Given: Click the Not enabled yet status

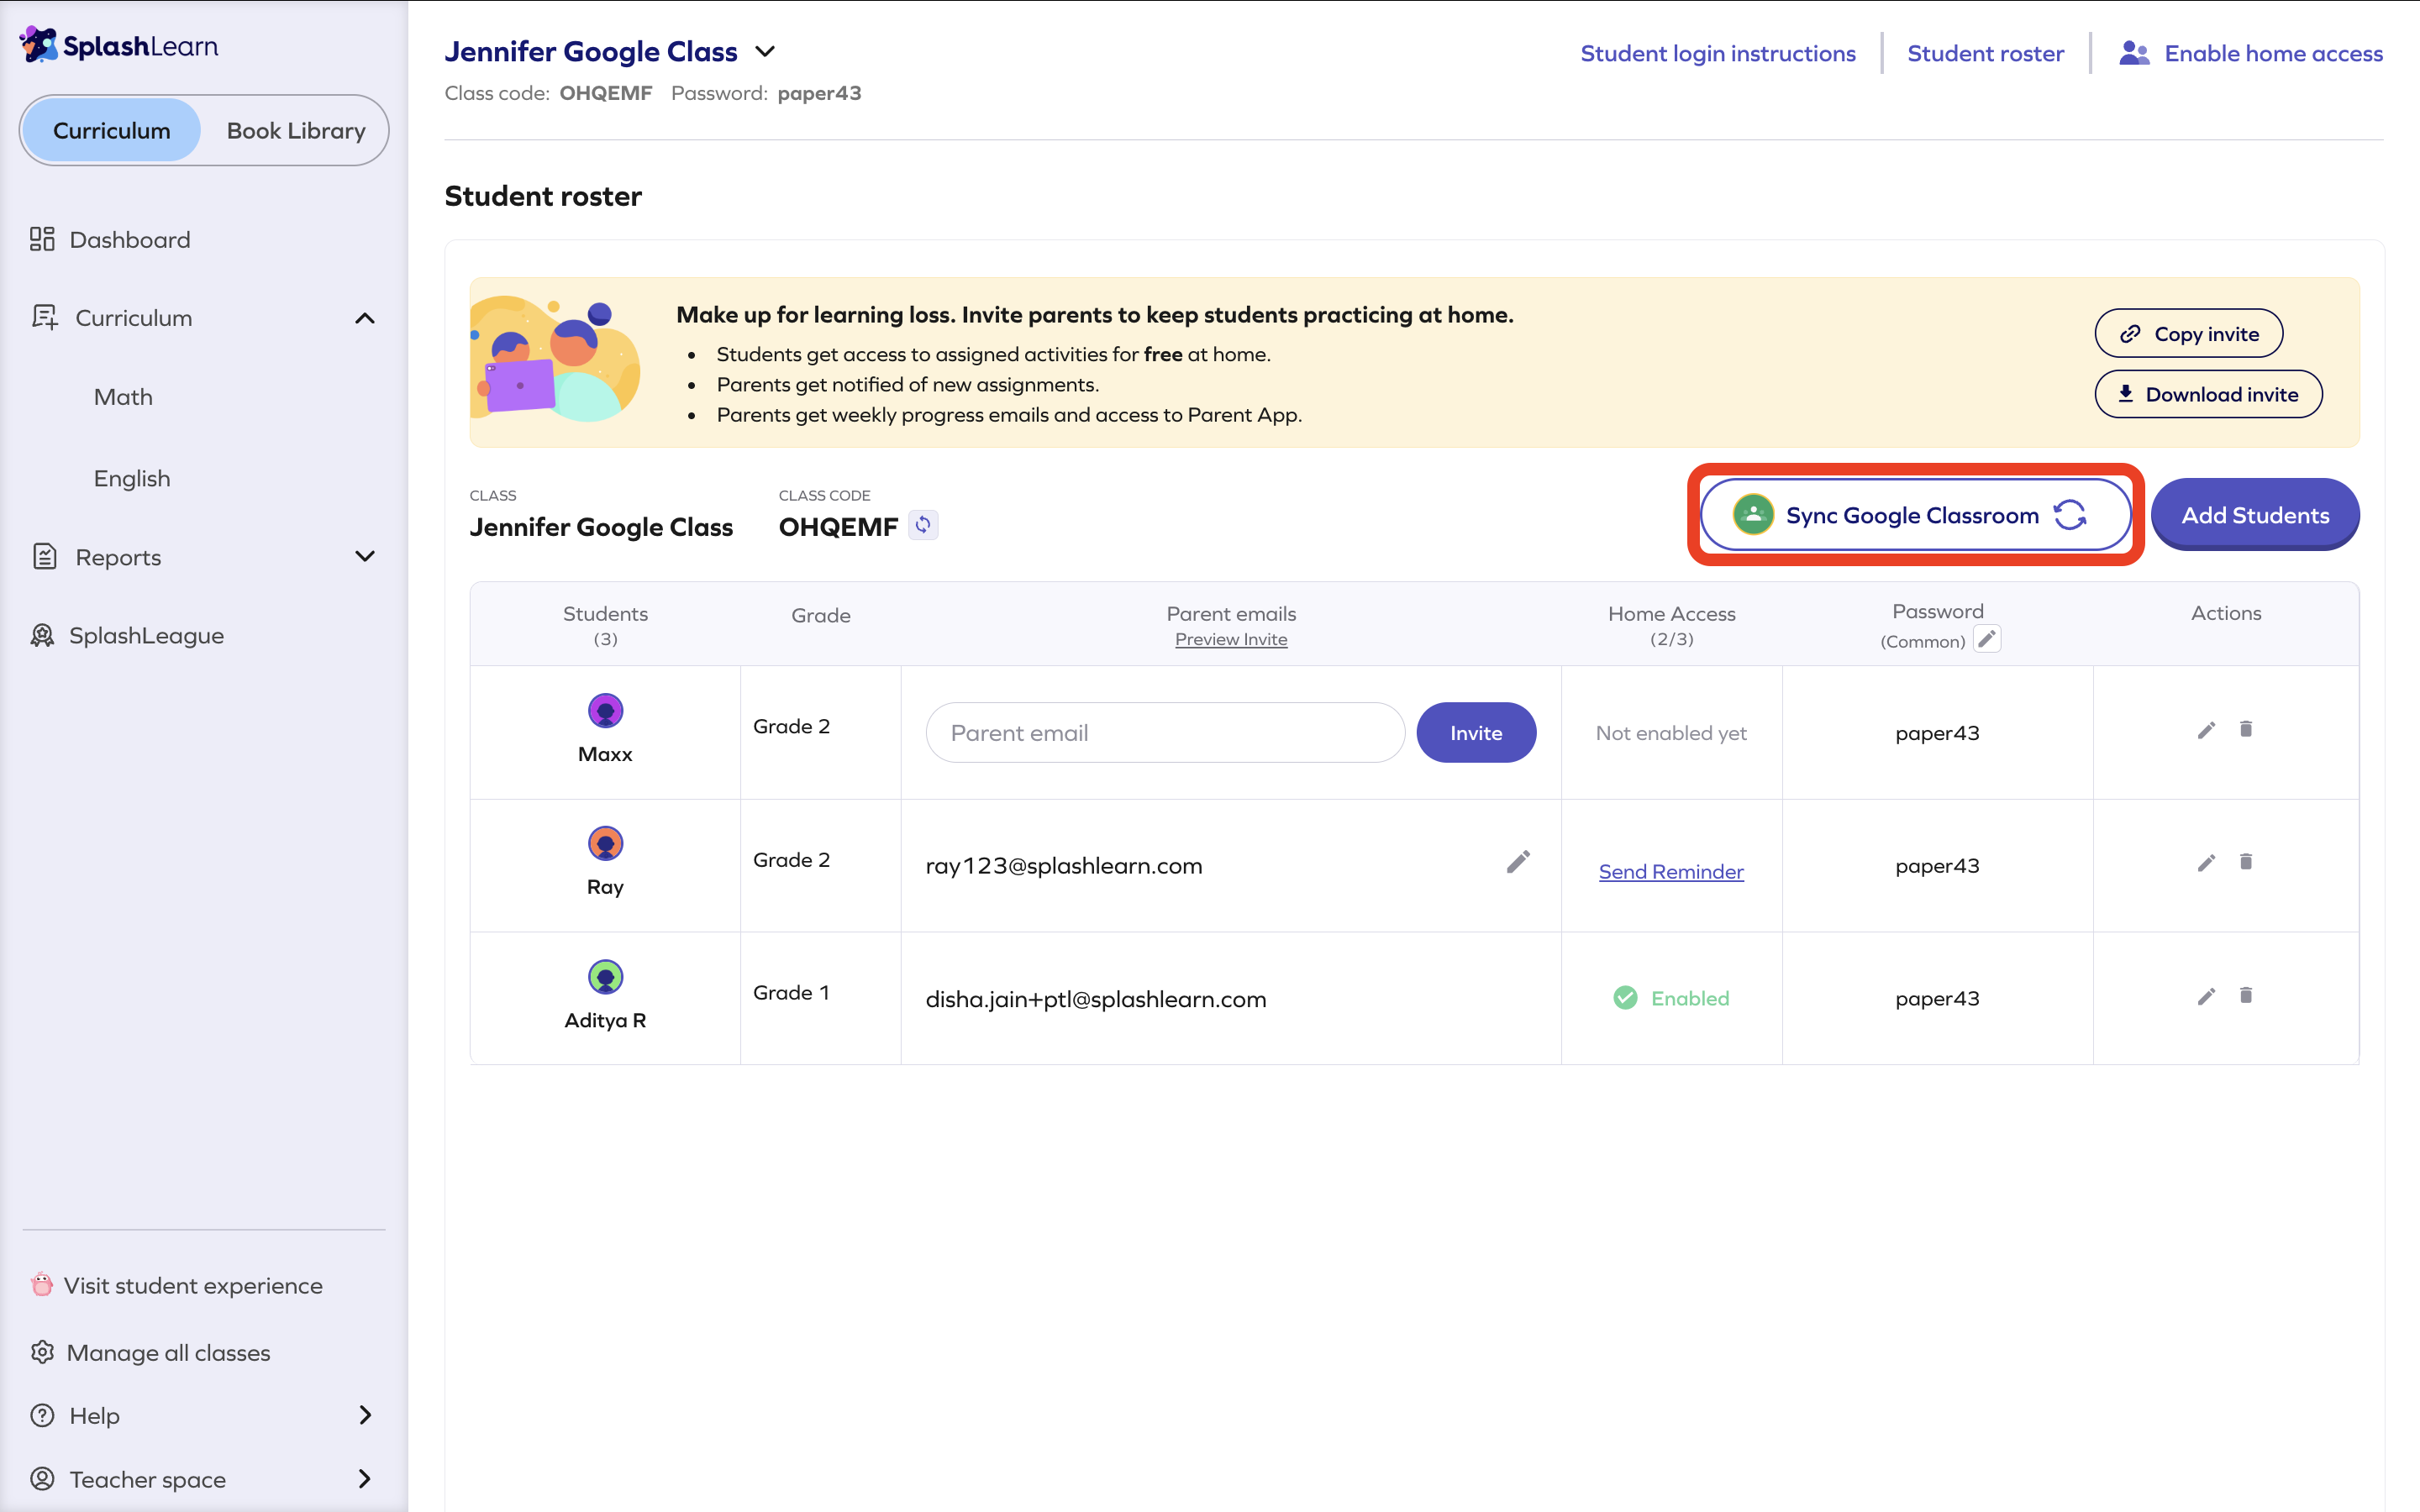Looking at the screenshot, I should [1671, 733].
